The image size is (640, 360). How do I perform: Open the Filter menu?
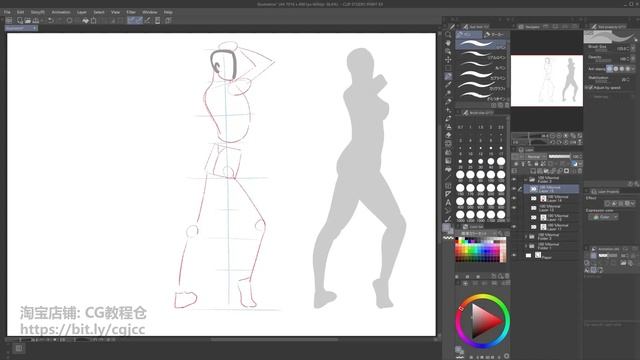[131, 12]
